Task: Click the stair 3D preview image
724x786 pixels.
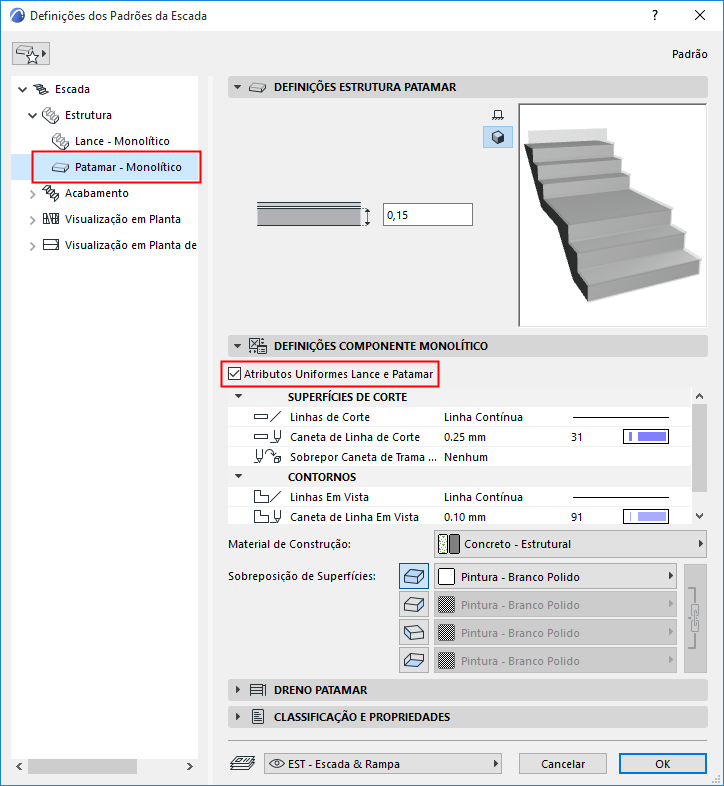Action: 612,215
